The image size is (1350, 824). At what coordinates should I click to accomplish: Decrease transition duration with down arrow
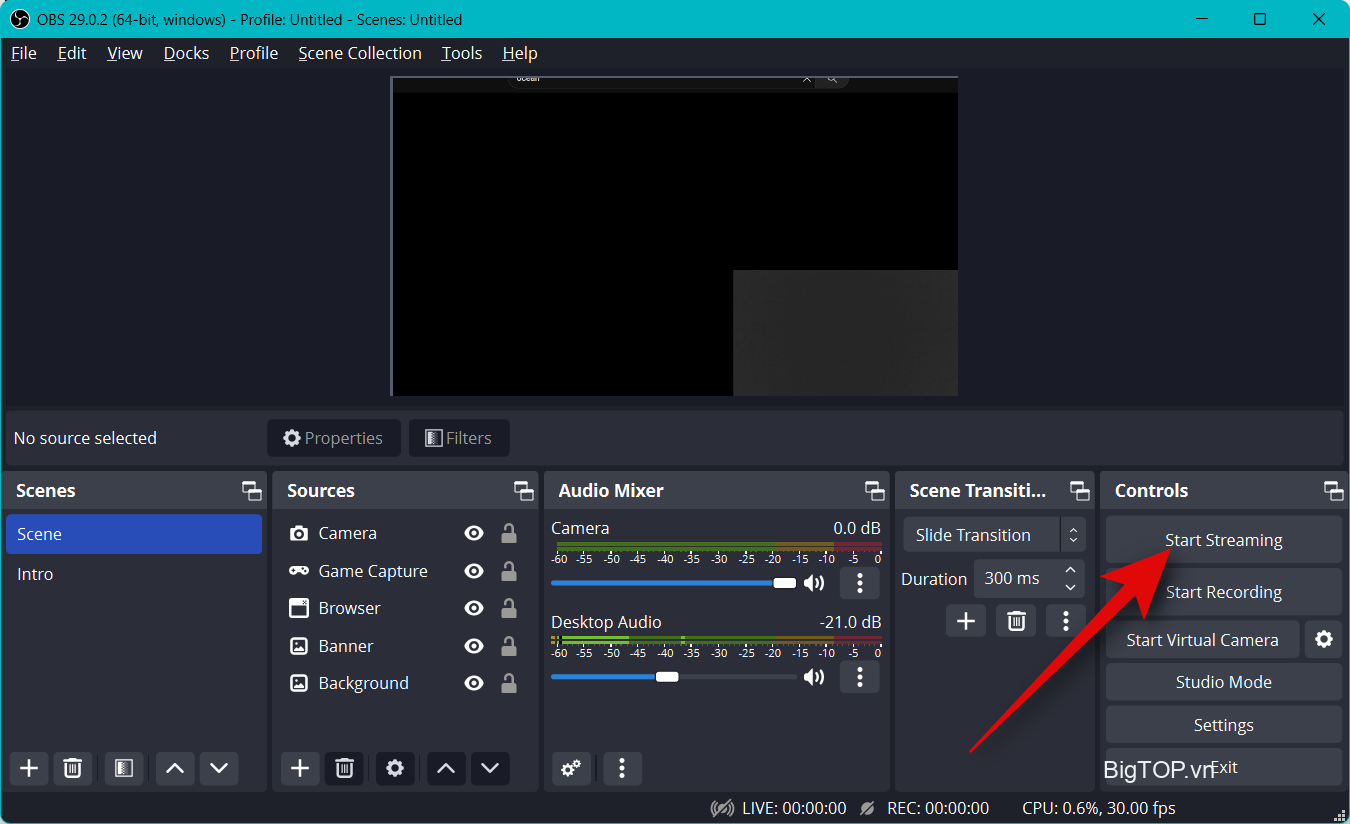click(x=1071, y=588)
